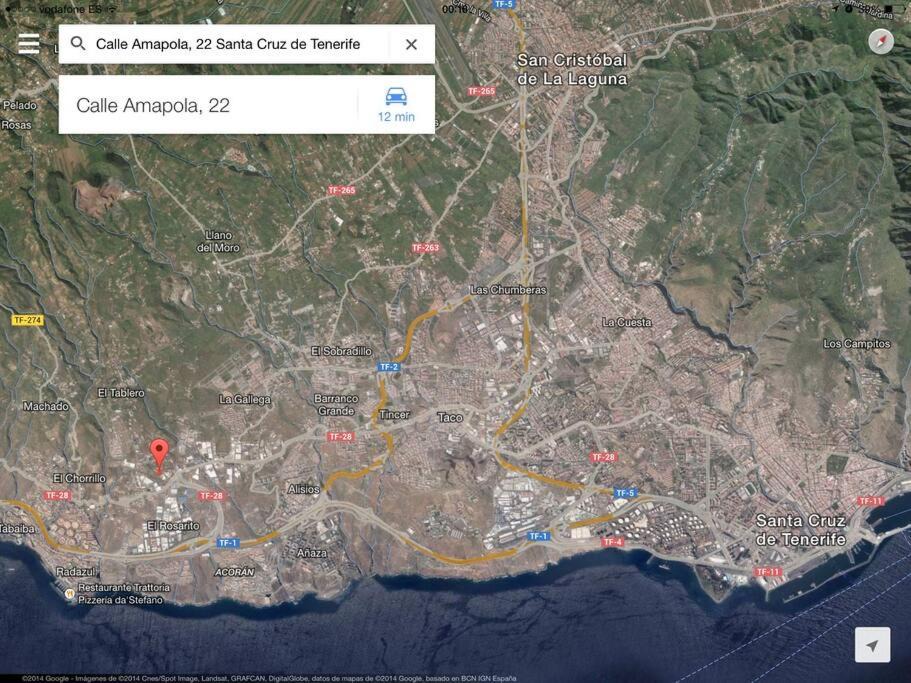The height and width of the screenshot is (683, 911).
Task: Tap the El Sobradillo label
Action: click(x=341, y=351)
